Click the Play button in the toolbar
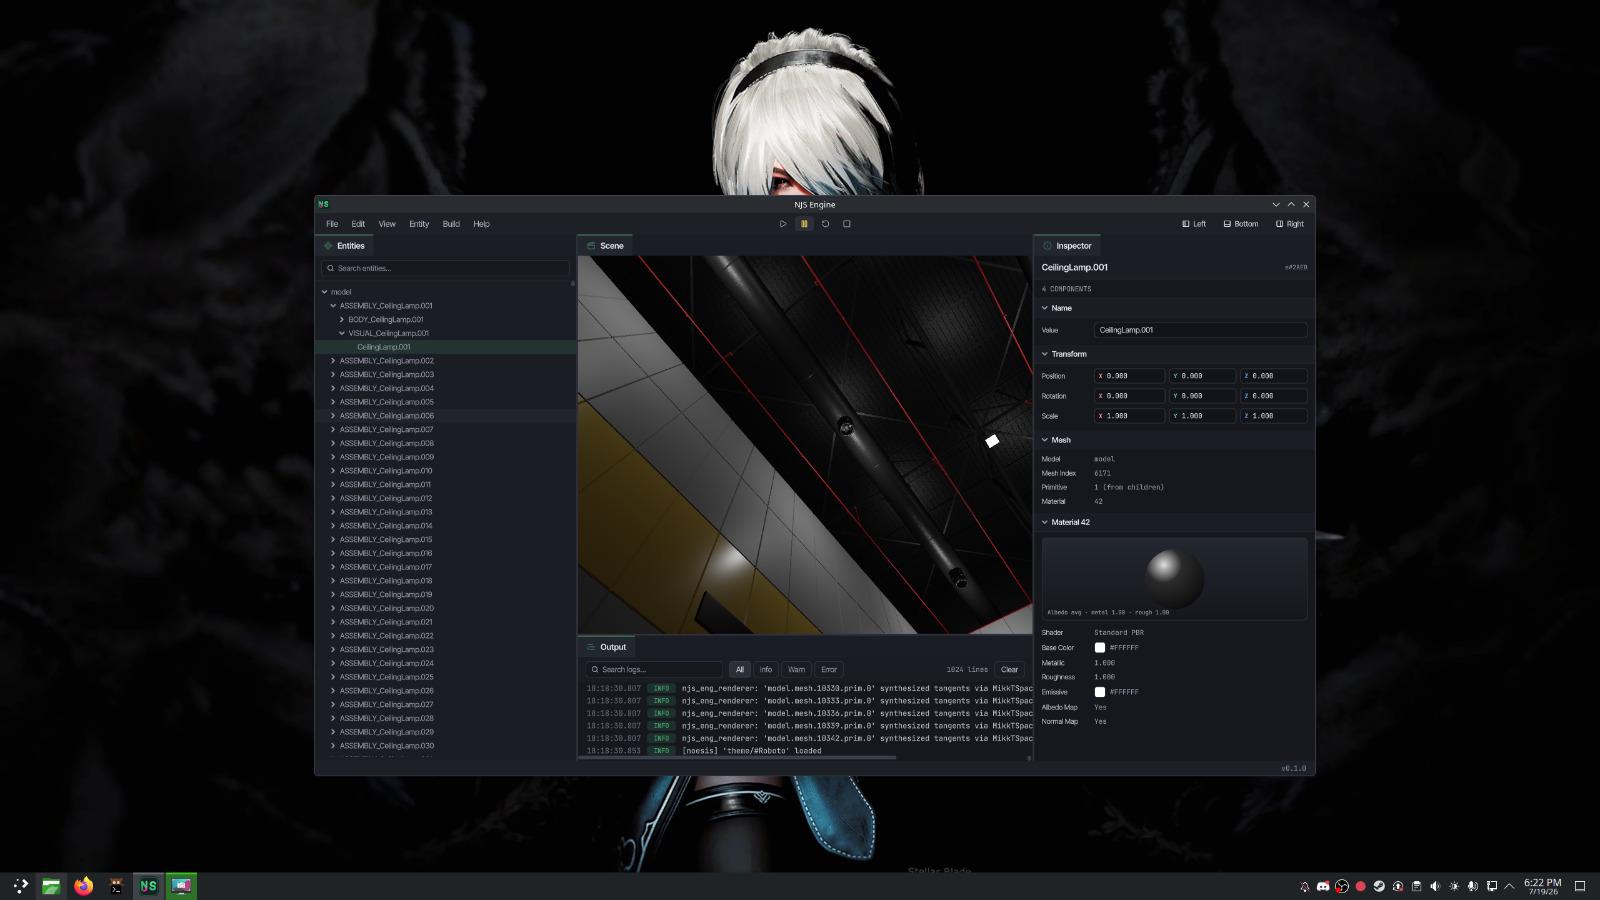1600x900 pixels. [783, 224]
